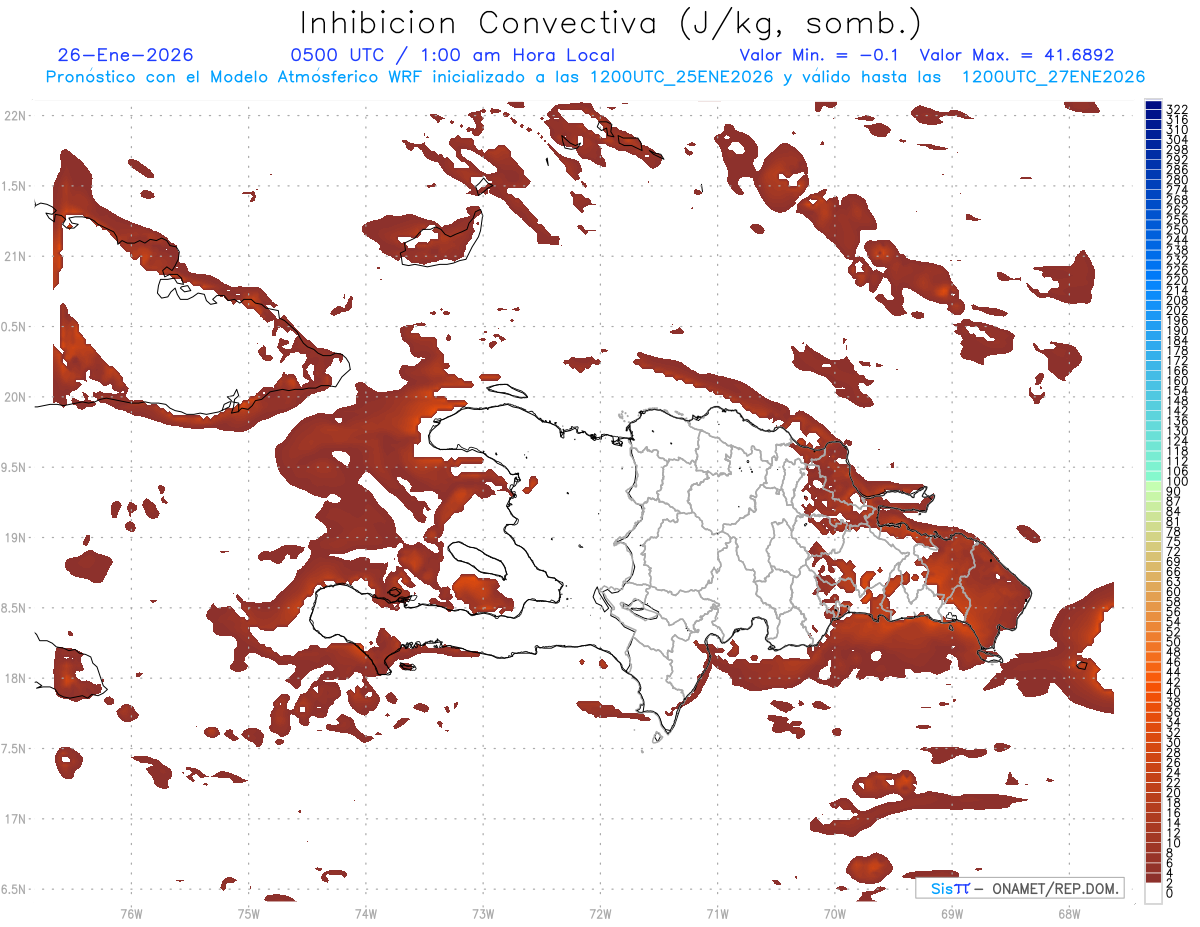
Task: Click the colorbar value "202"
Action: (x=1177, y=310)
